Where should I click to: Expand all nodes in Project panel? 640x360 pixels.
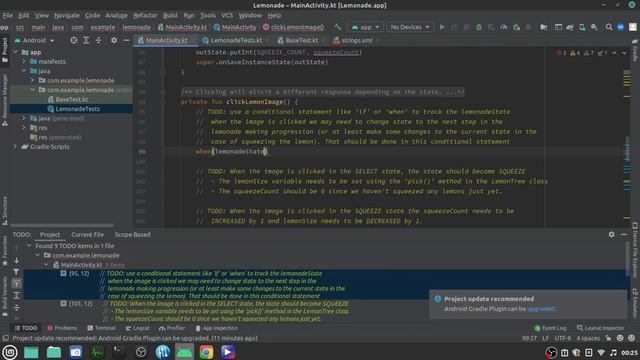pos(86,40)
